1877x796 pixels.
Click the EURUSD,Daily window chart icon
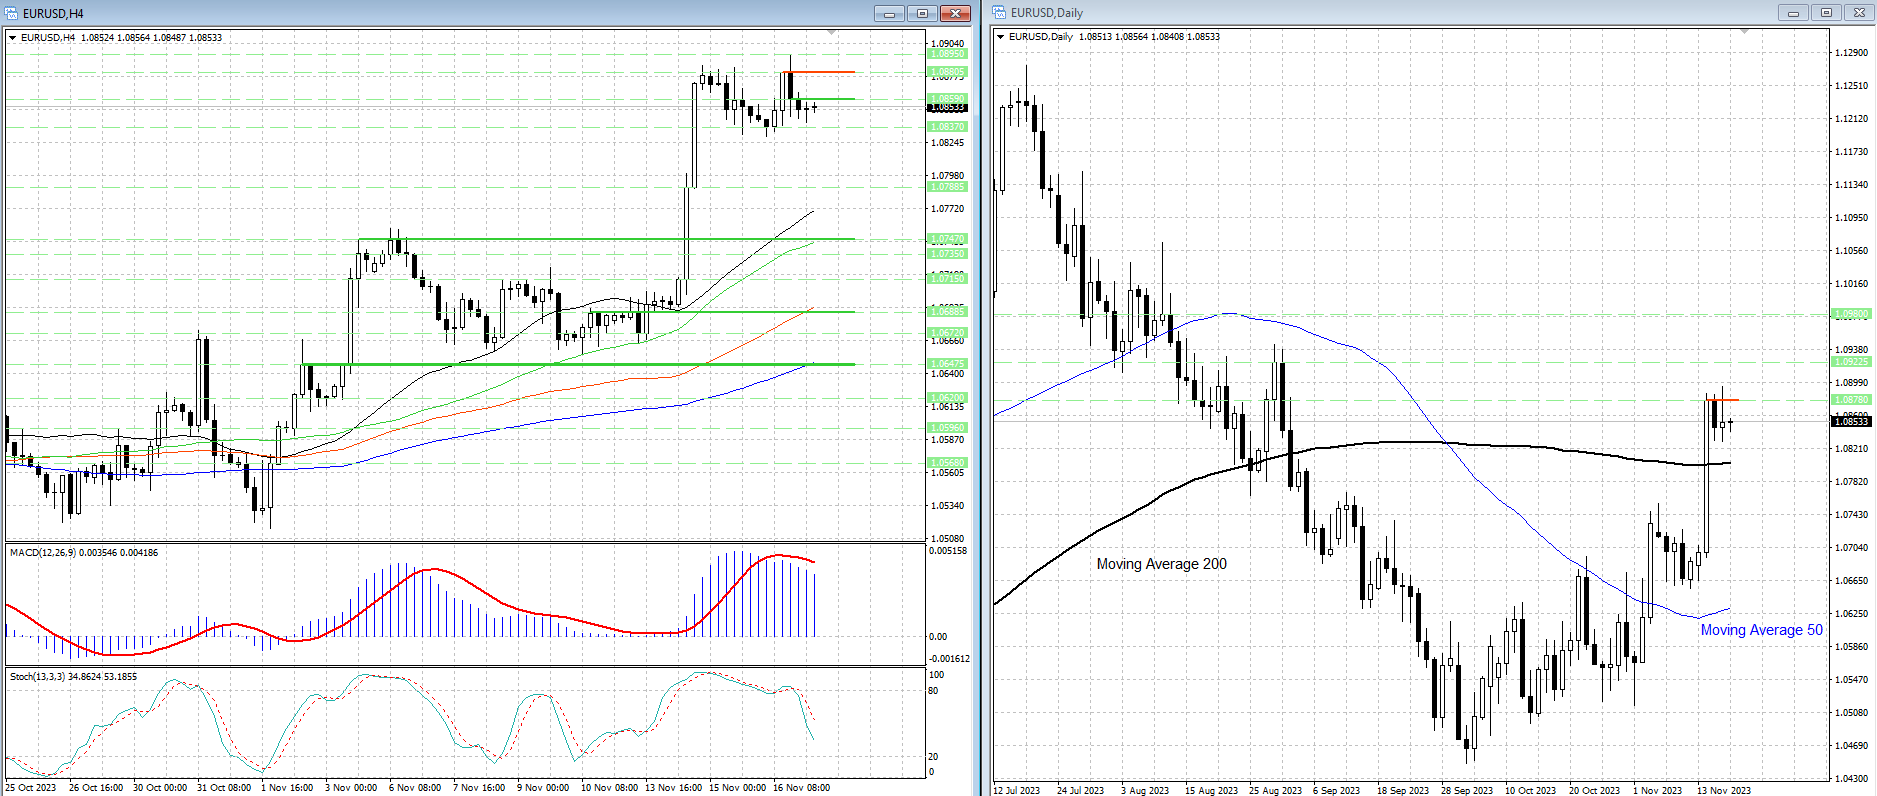click(999, 13)
